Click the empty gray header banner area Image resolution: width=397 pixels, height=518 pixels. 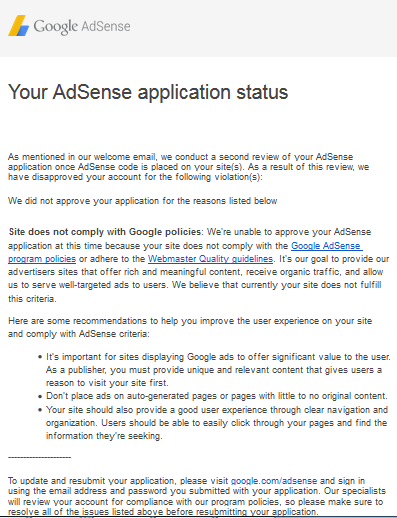pyautogui.click(x=260, y=28)
